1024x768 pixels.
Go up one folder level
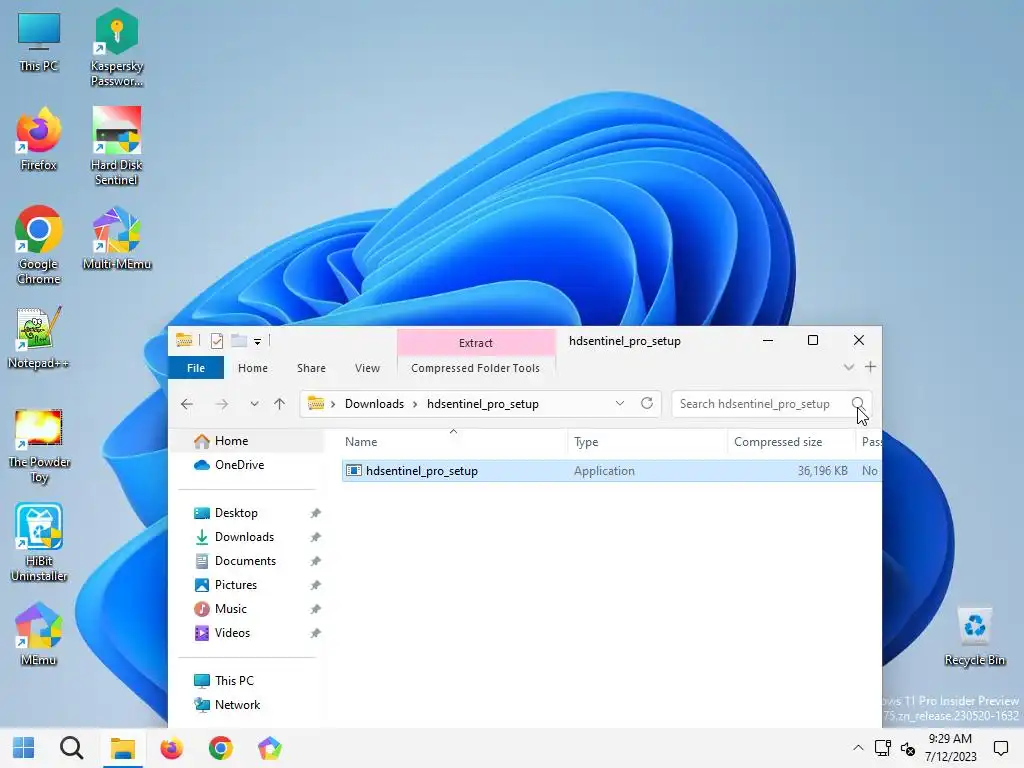[x=280, y=404]
